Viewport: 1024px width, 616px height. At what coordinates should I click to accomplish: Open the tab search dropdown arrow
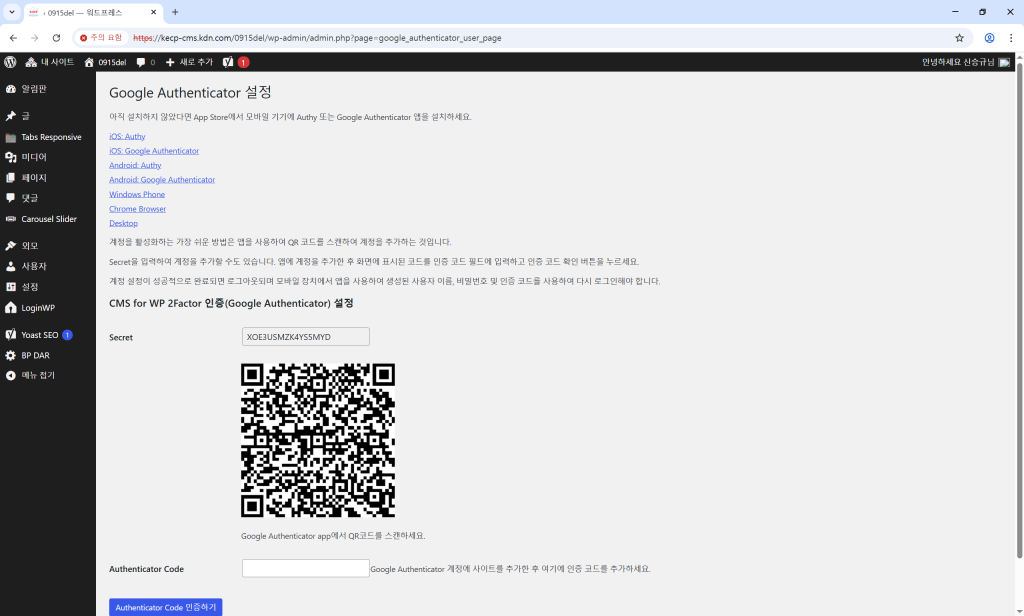[x=11, y=12]
